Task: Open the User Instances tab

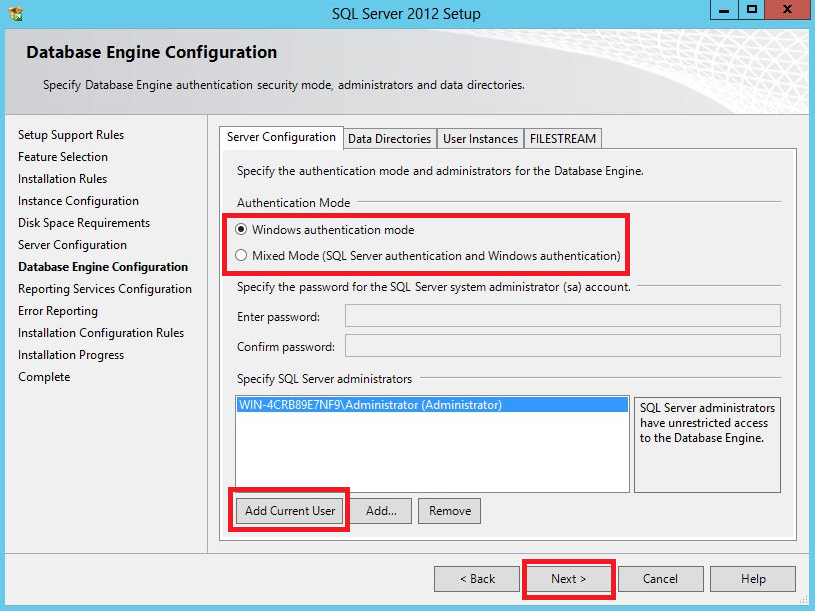Action: [x=480, y=139]
